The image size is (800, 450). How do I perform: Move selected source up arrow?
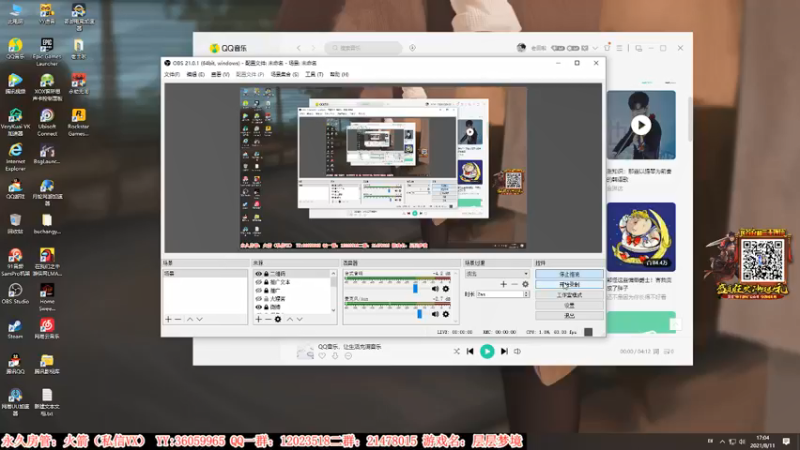290,319
